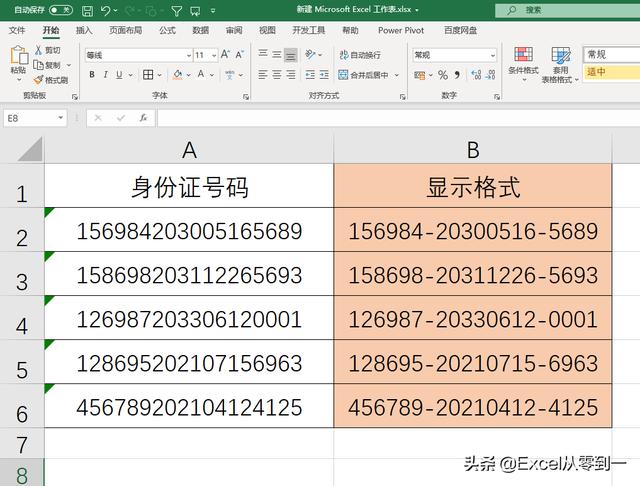The height and width of the screenshot is (486, 640).
Task: Click the Increase Font Size icon
Action: pyautogui.click(x=225, y=54)
